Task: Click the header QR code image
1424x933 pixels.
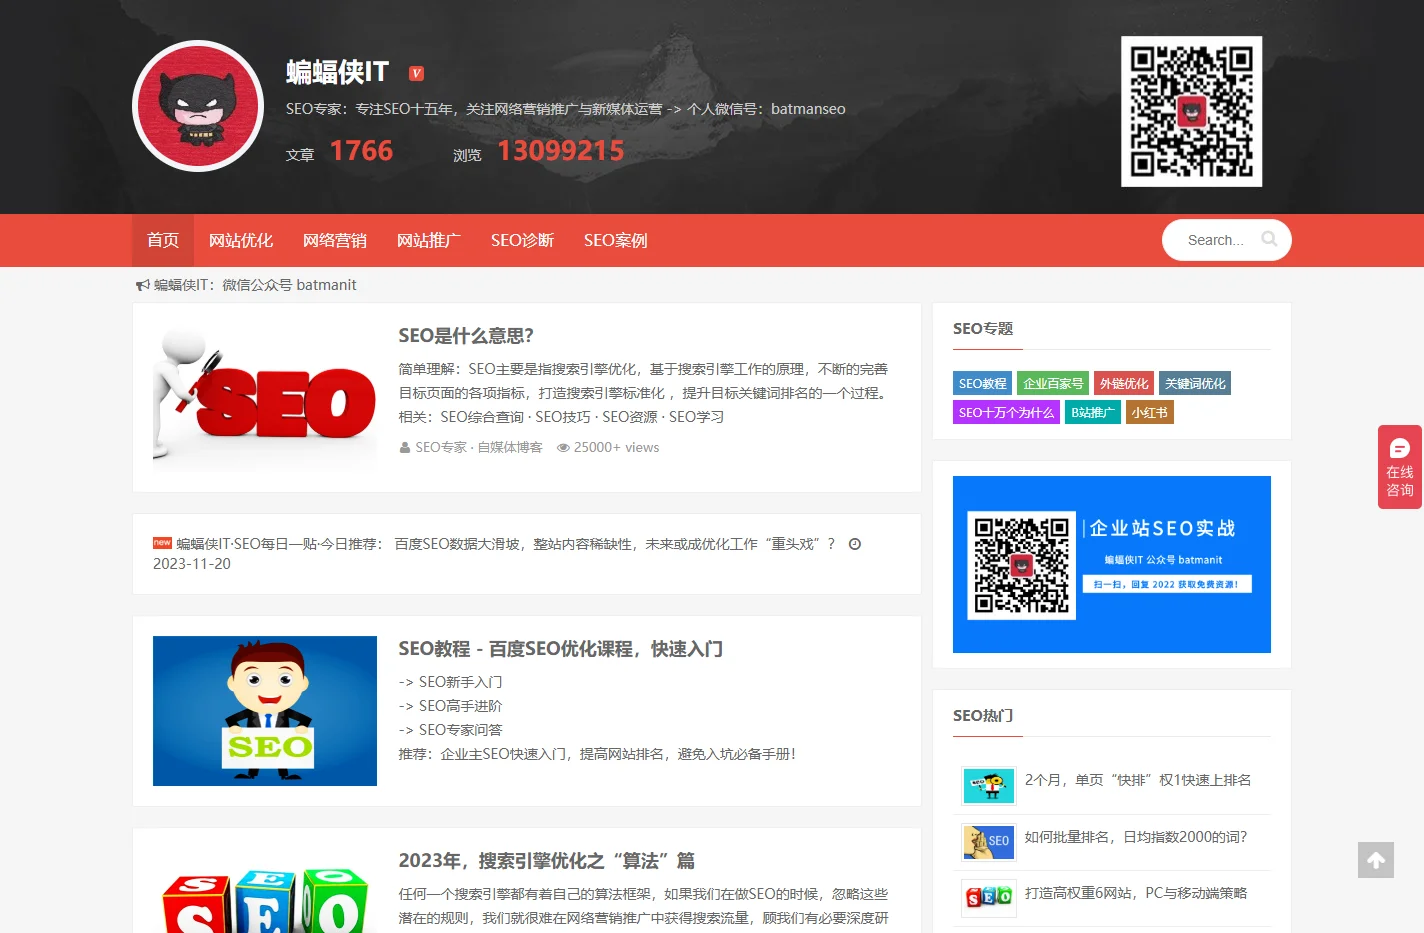Action: 1192,111
